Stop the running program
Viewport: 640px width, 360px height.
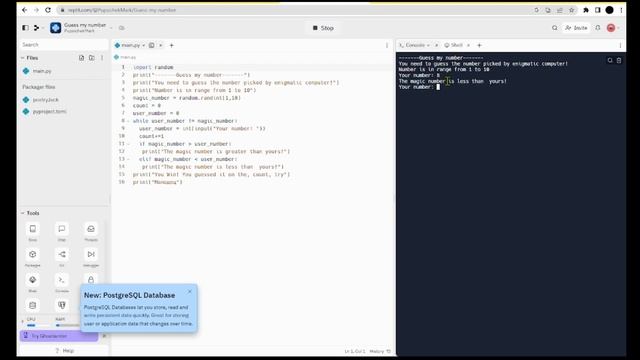tap(323, 28)
